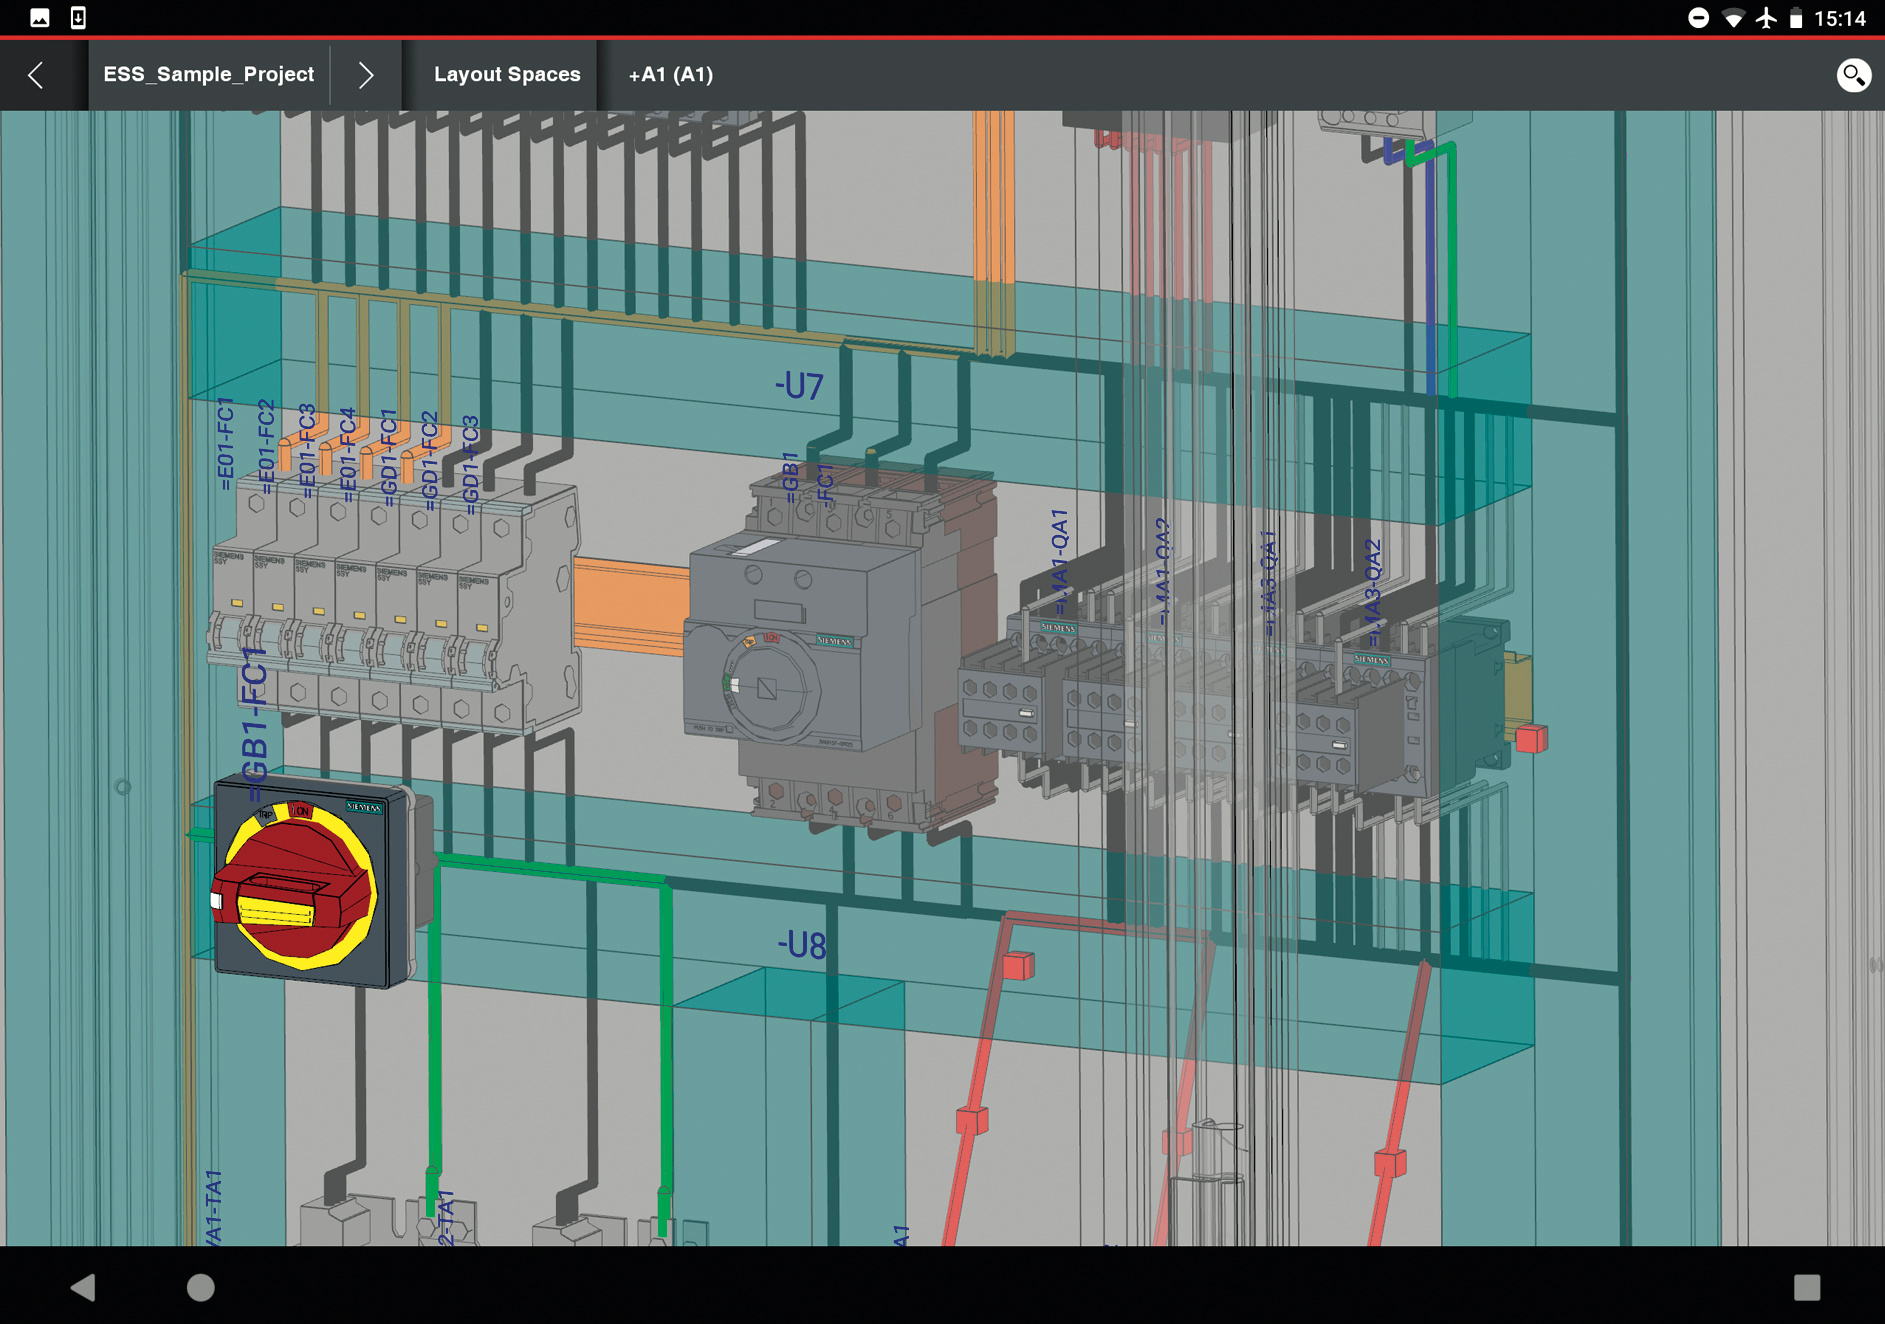Image resolution: width=1885 pixels, height=1324 pixels.
Task: Click the -U8 wire duct label
Action: 802,945
